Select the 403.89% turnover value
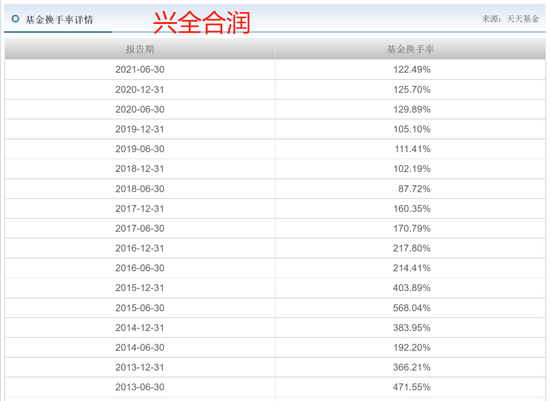This screenshot has width=550, height=401. point(412,288)
